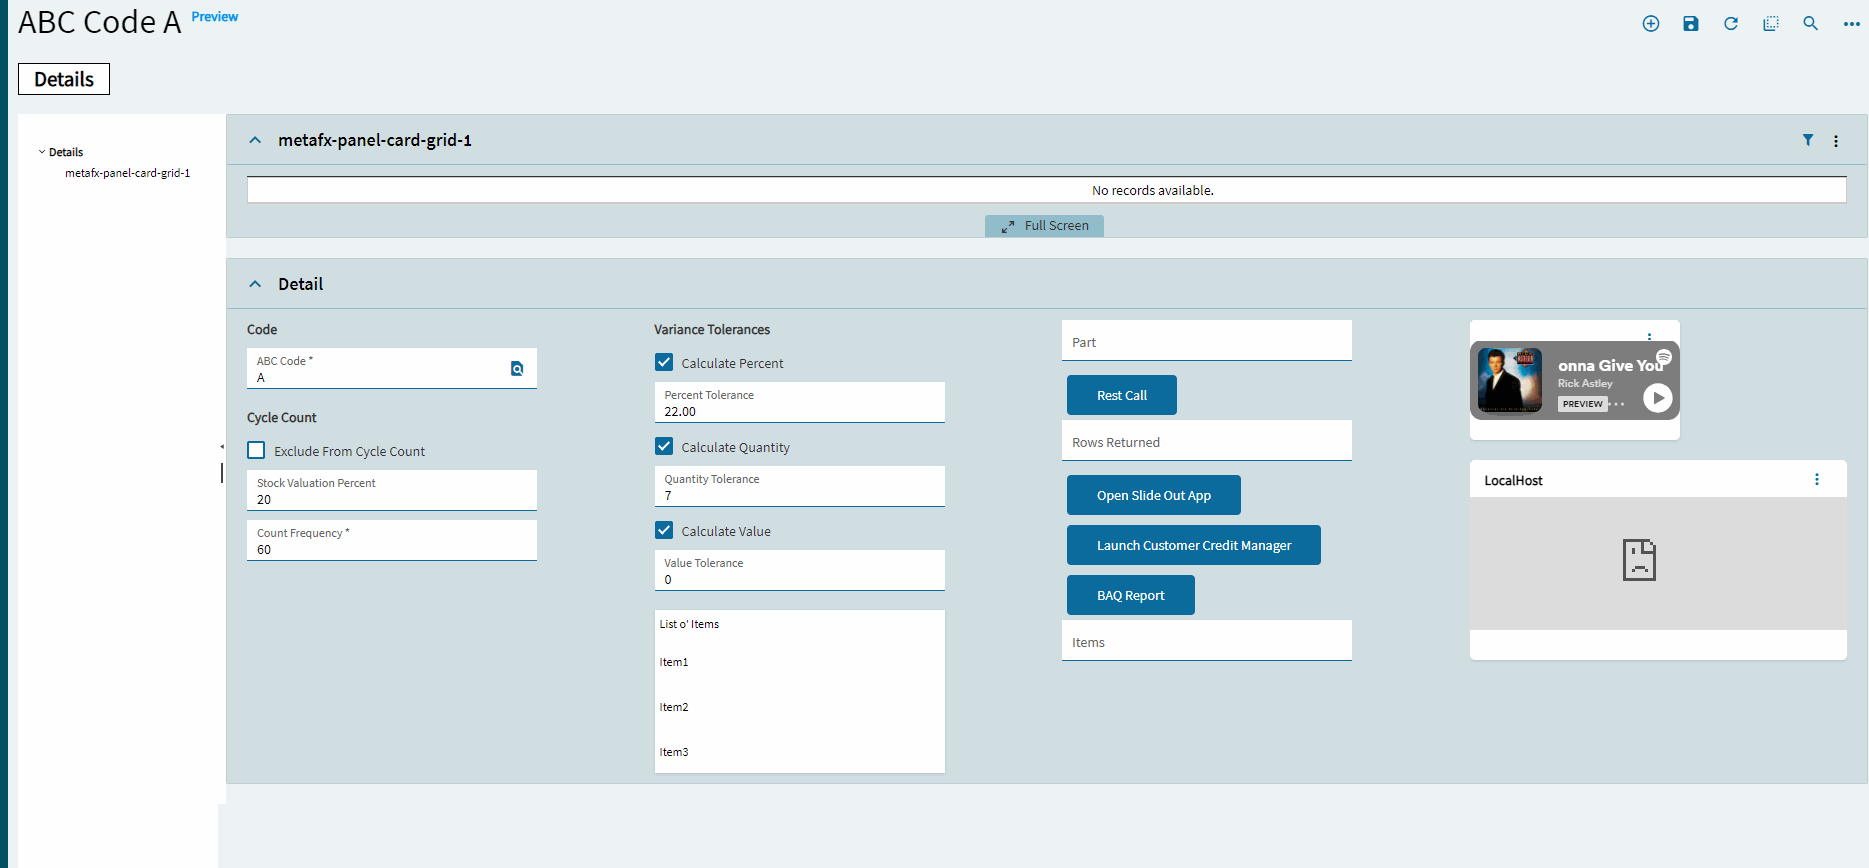
Task: Play the Rick Astley song preview
Action: 1657,398
